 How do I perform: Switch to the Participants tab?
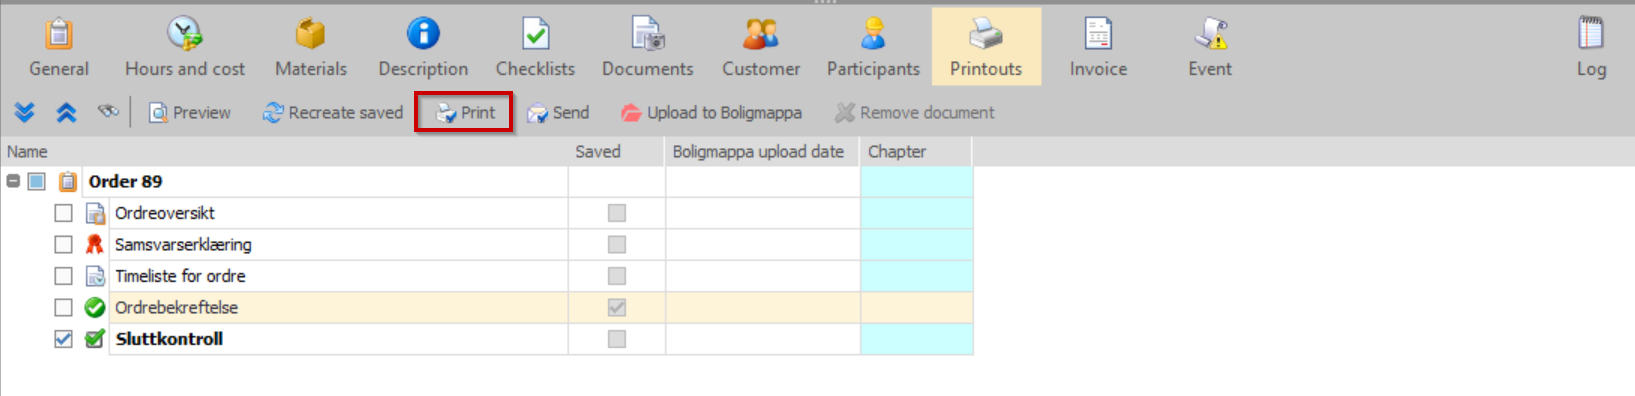pyautogui.click(x=873, y=47)
